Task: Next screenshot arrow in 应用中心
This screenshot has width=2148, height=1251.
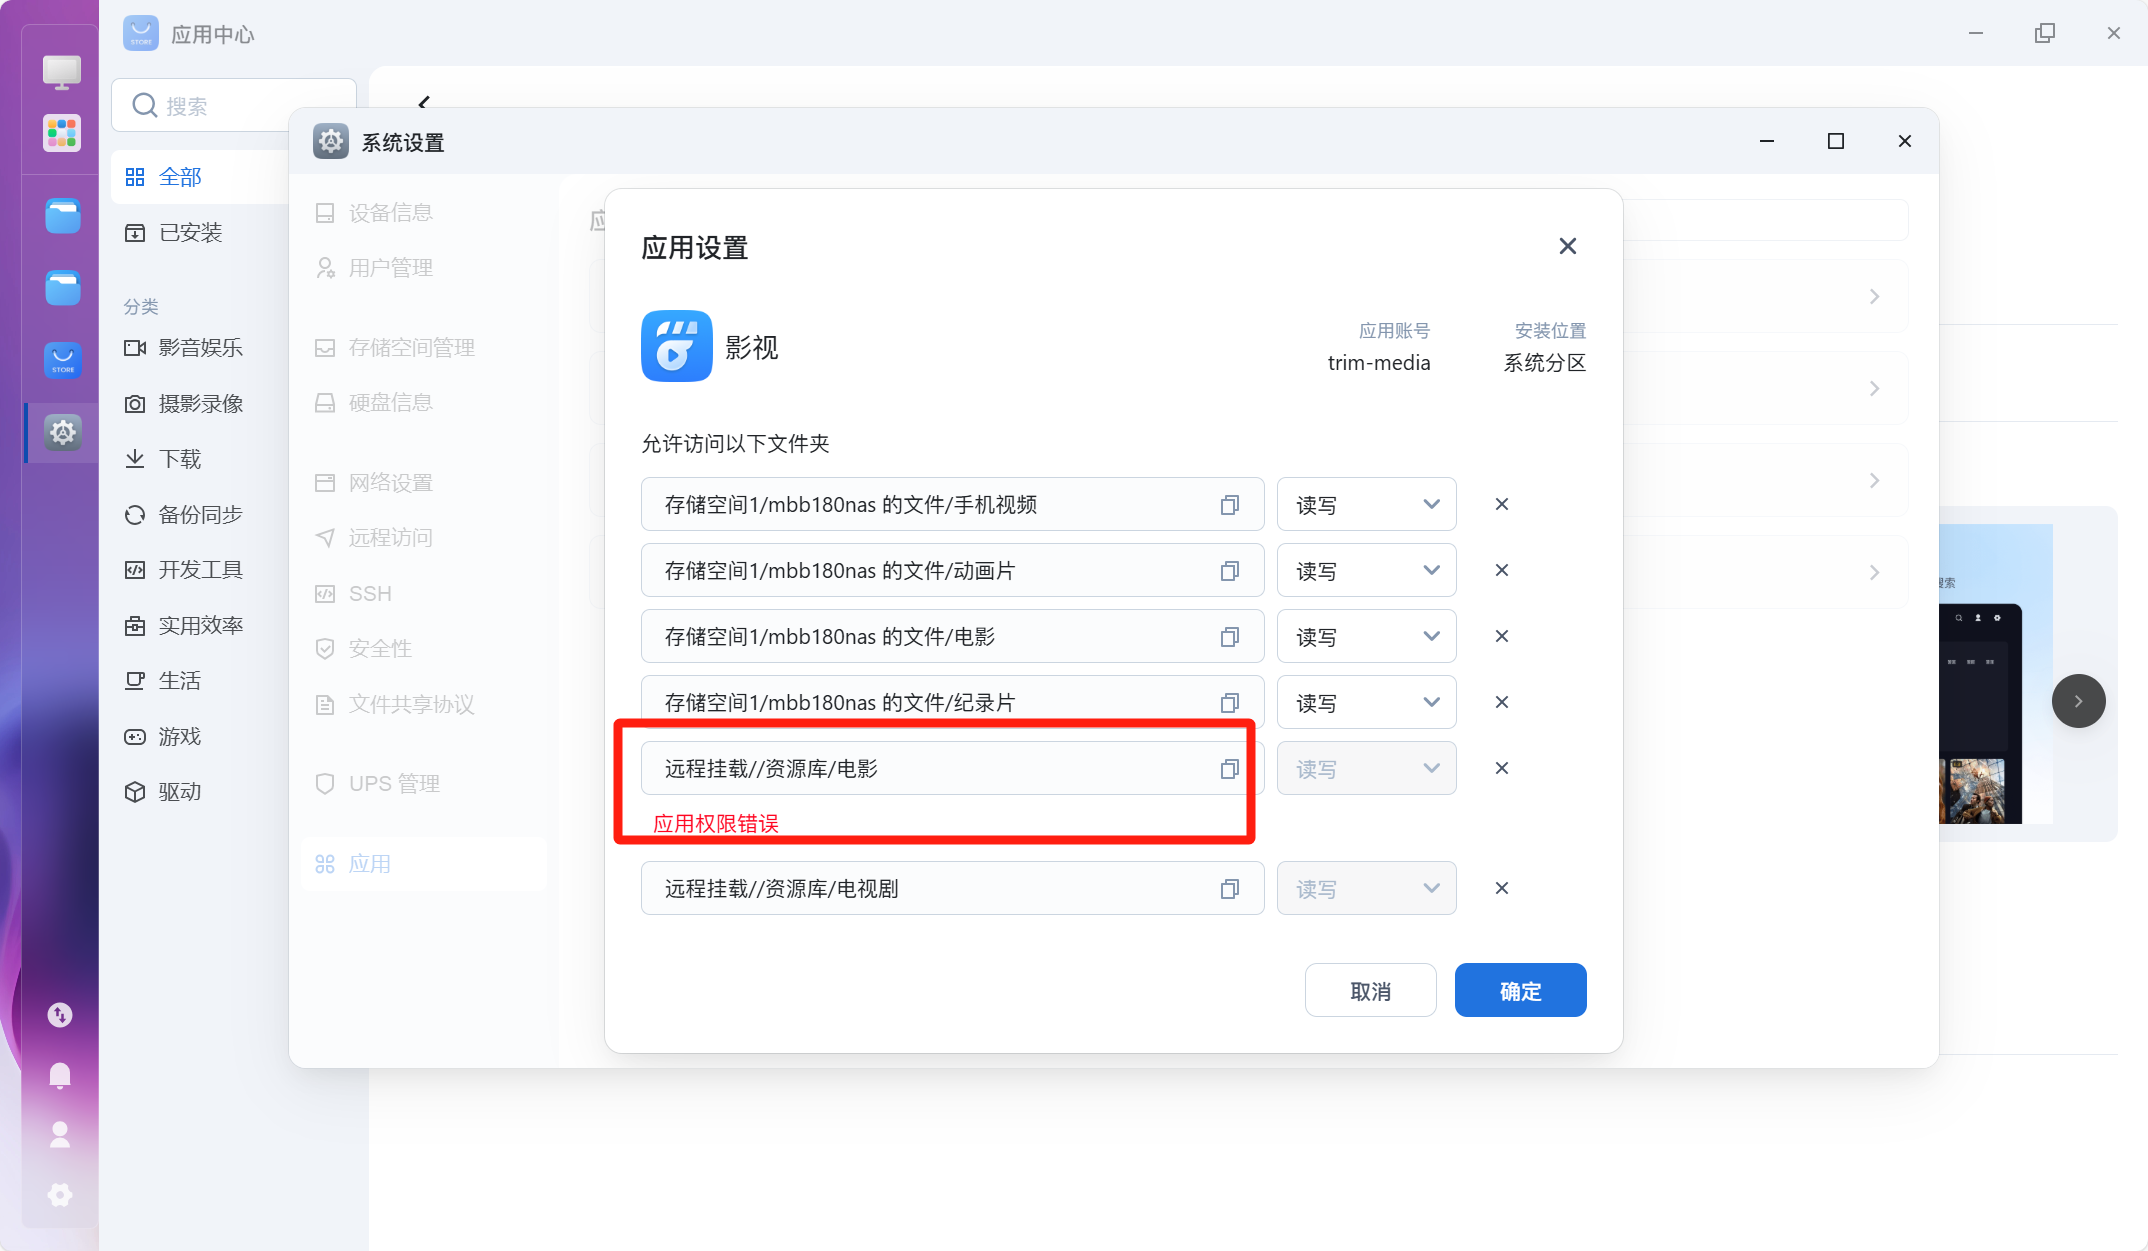Action: (x=2078, y=701)
